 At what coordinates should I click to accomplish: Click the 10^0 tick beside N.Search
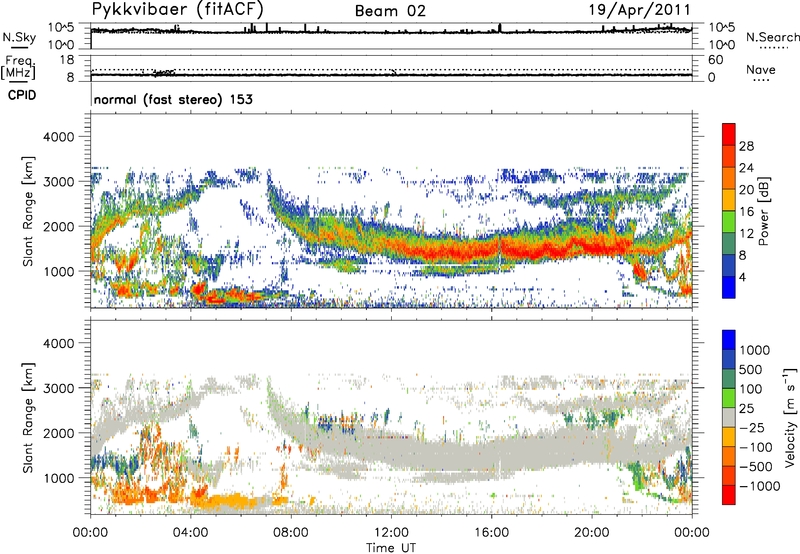[x=722, y=45]
